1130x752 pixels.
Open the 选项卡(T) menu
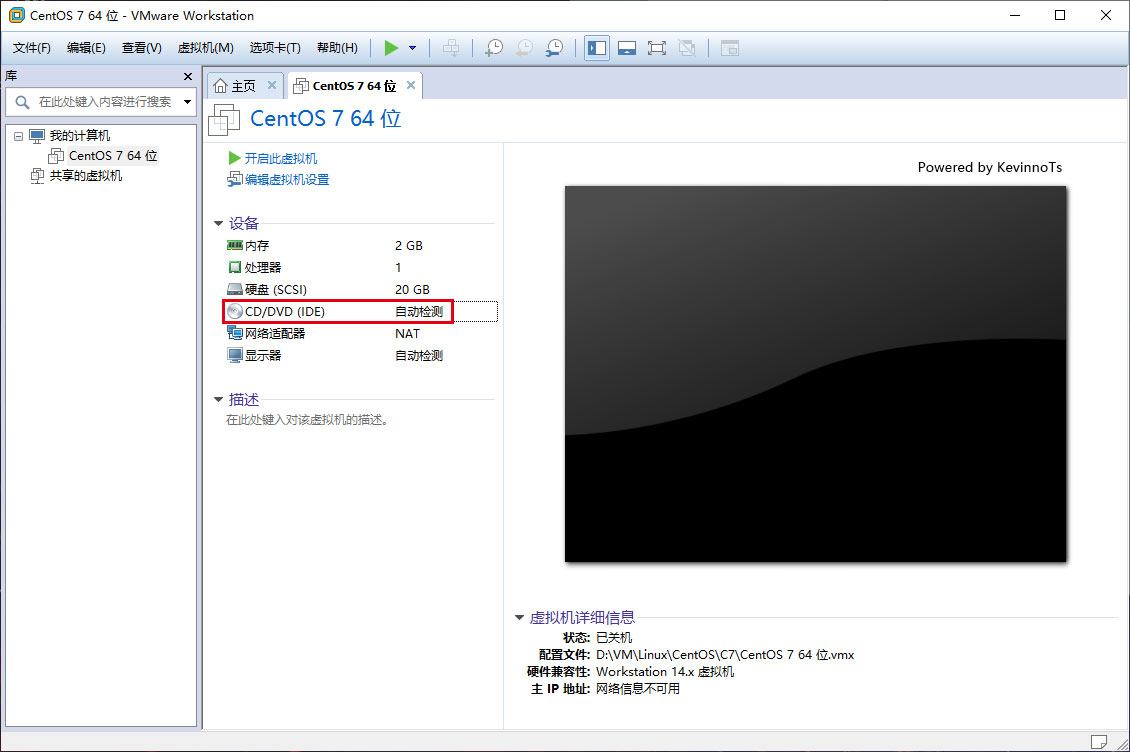[x=275, y=48]
